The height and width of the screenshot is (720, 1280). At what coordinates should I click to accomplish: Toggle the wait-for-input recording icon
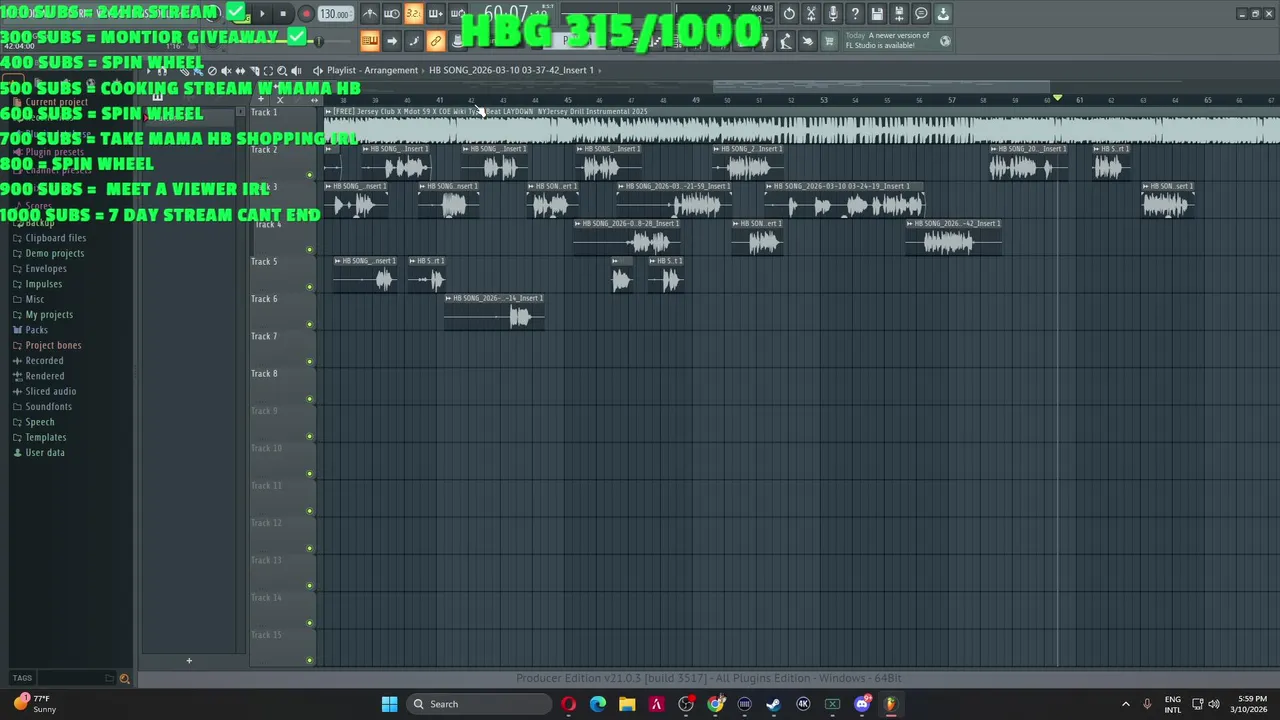tap(392, 14)
